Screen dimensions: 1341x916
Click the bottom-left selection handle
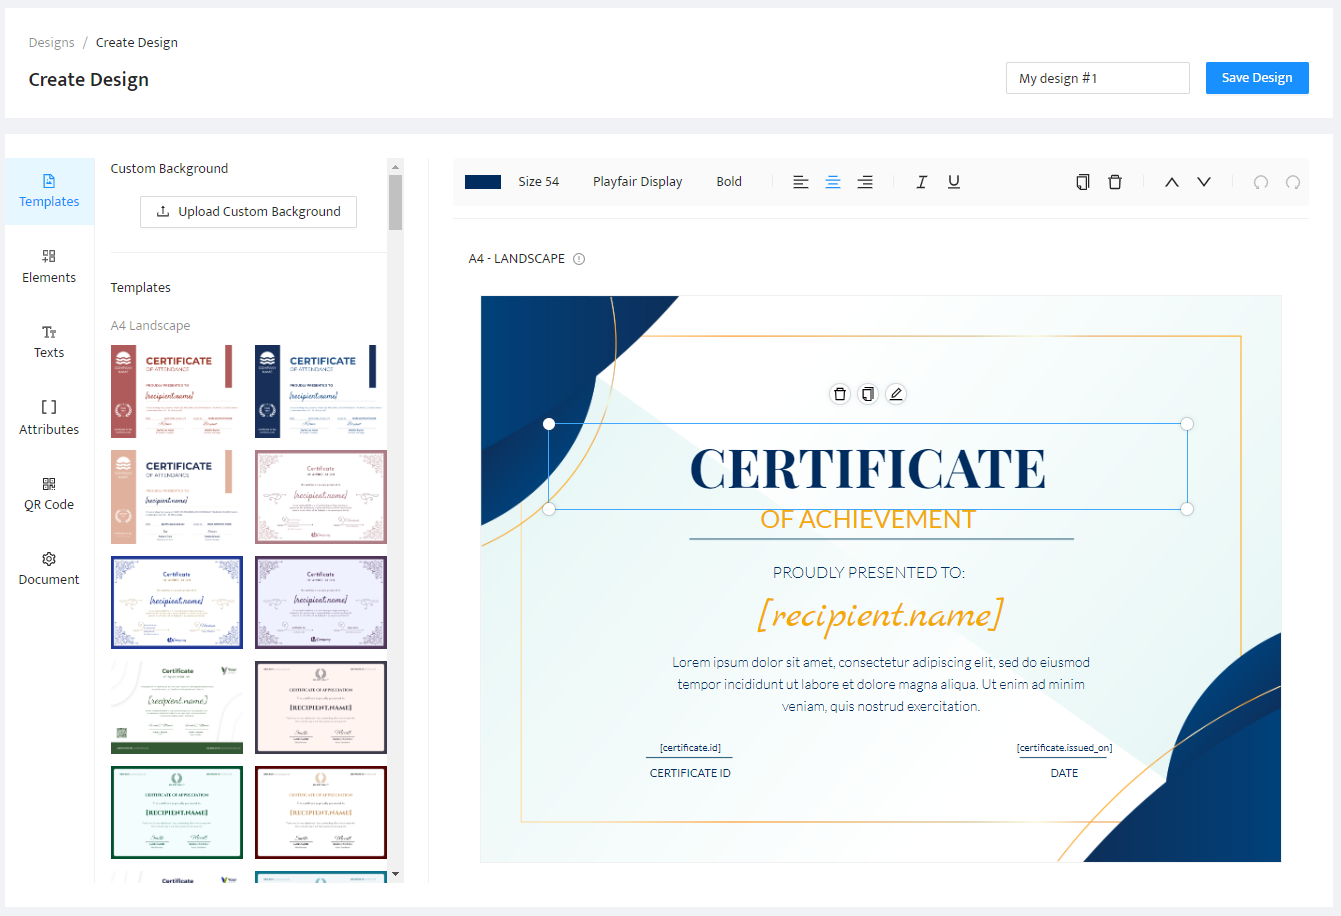(x=549, y=509)
